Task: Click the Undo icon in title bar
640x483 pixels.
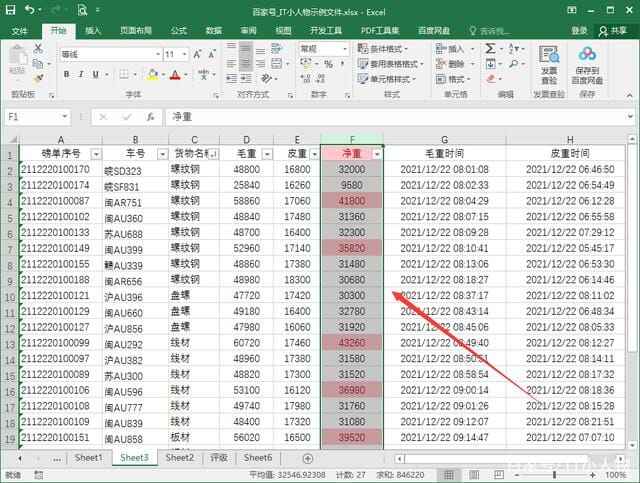Action: [x=29, y=9]
